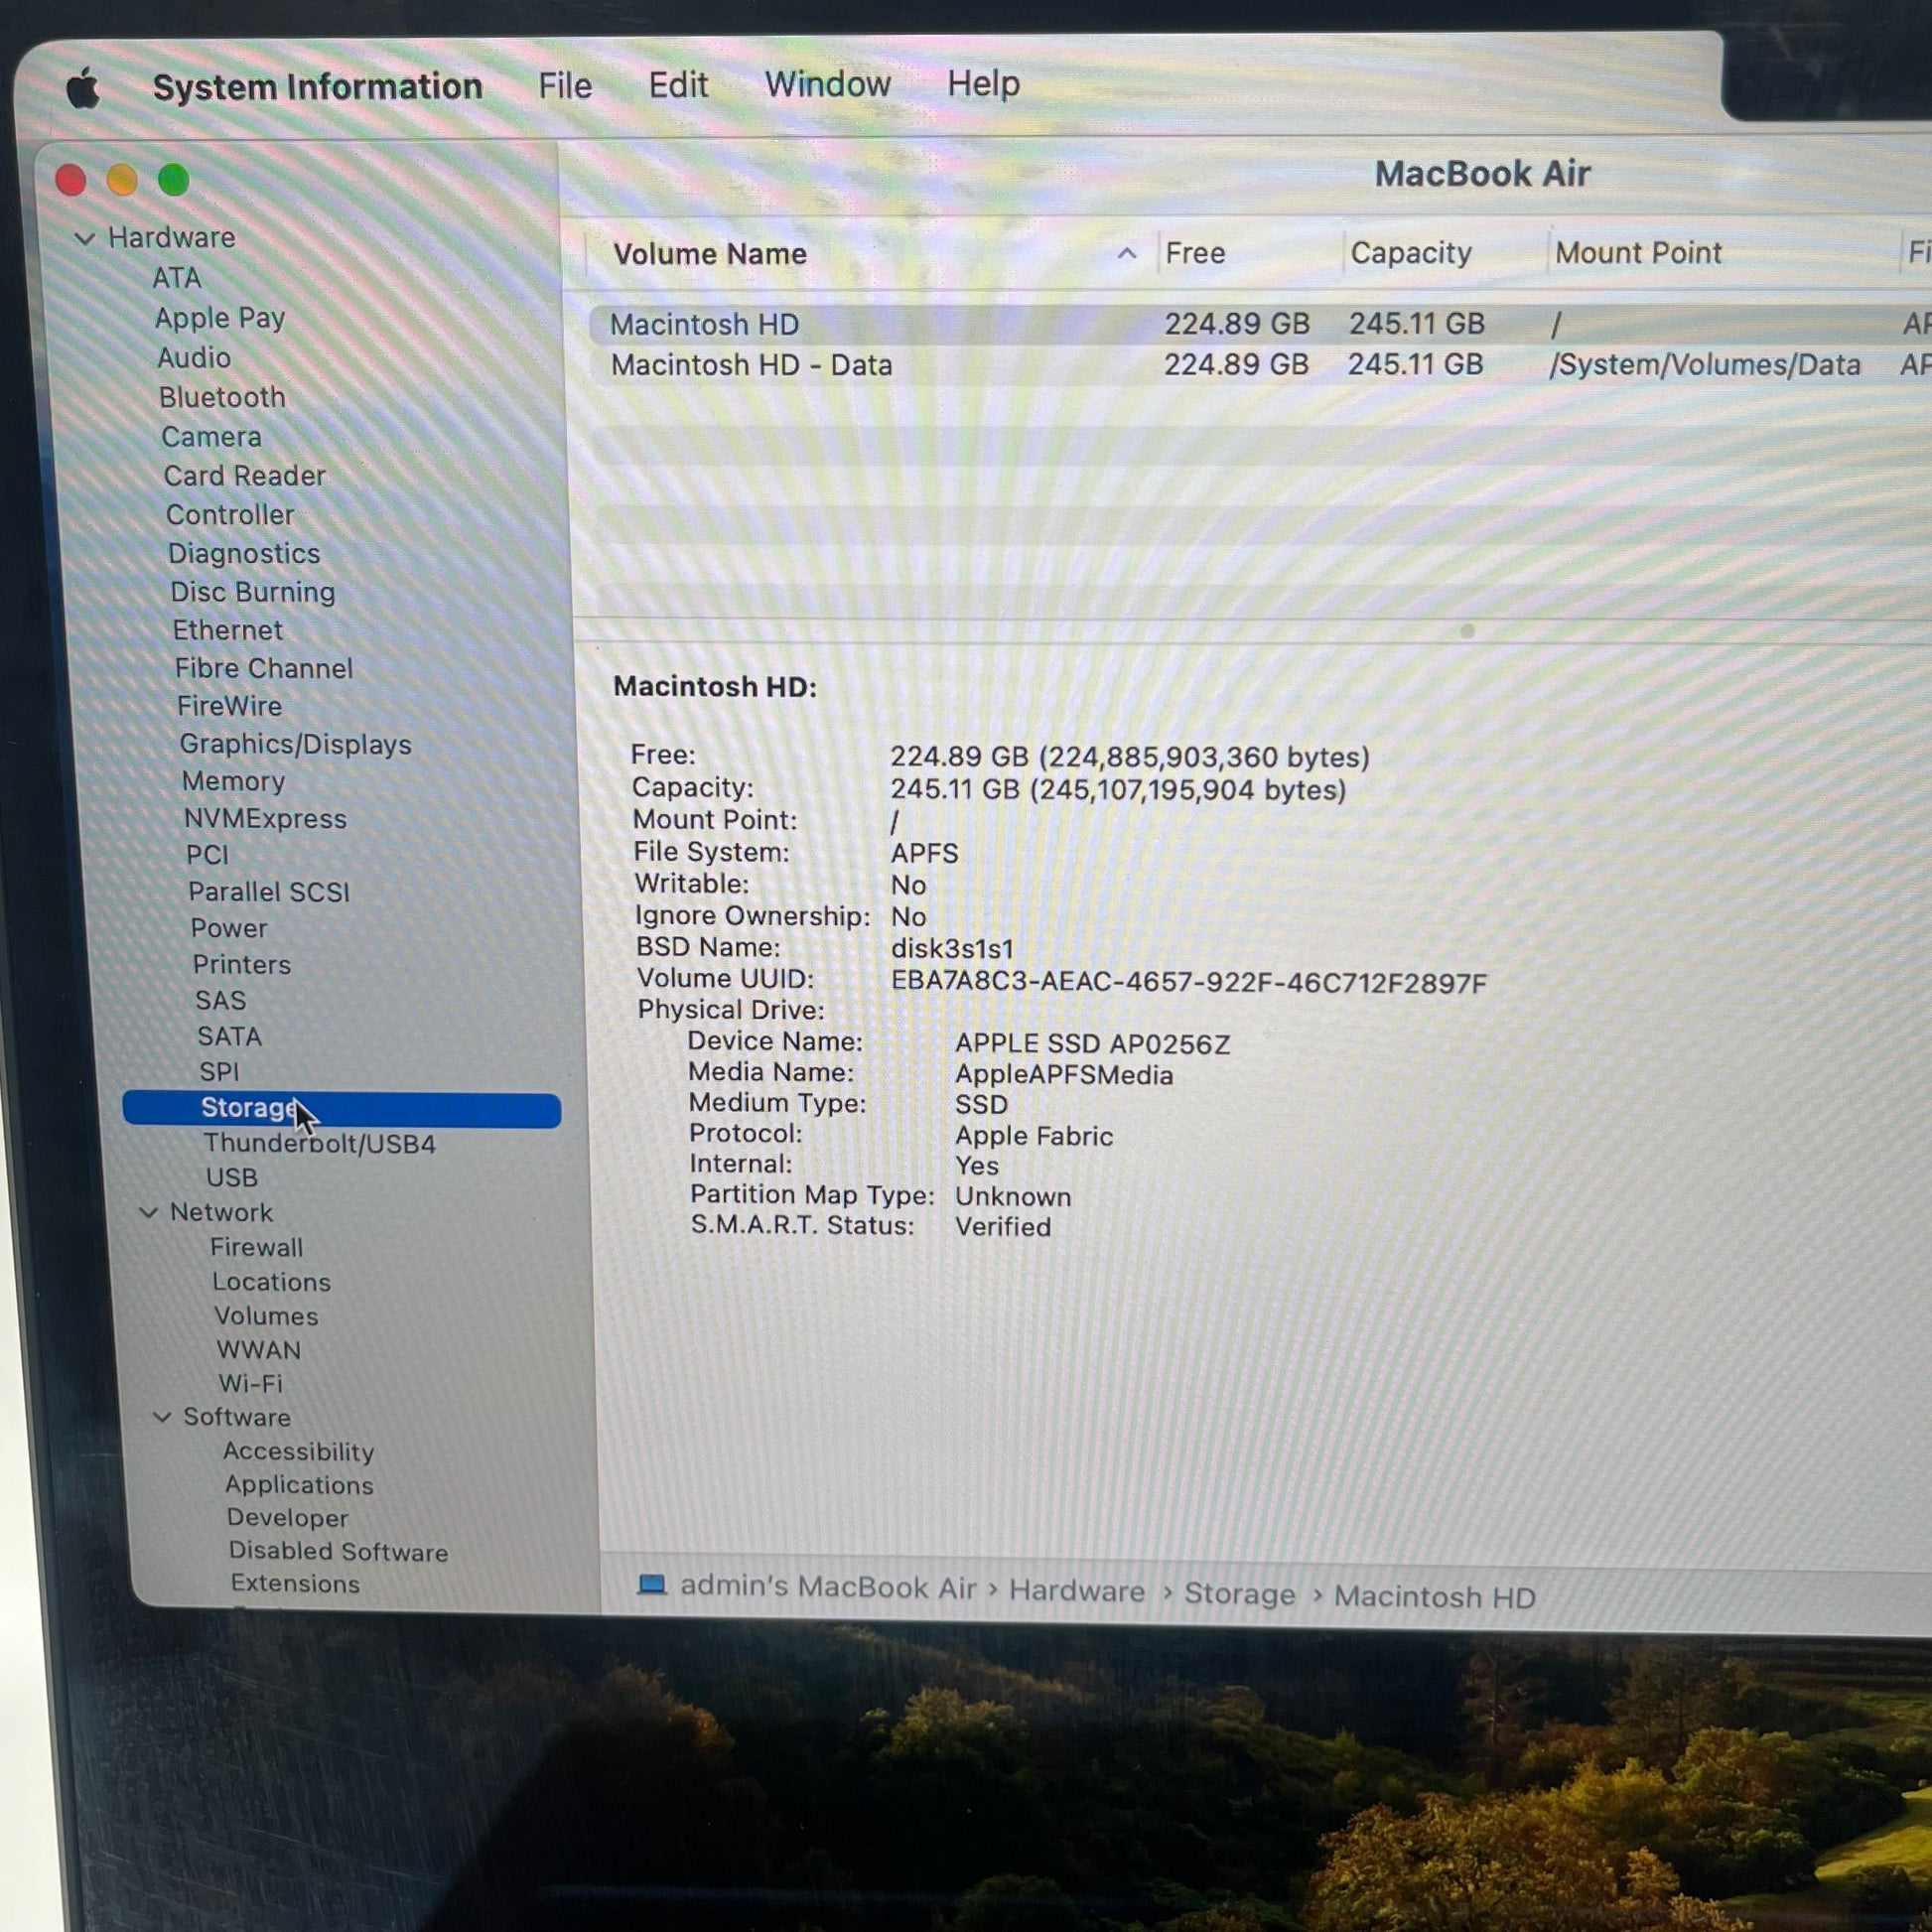This screenshot has width=1932, height=1932.
Task: Click the Free column header
Action: coord(1195,253)
